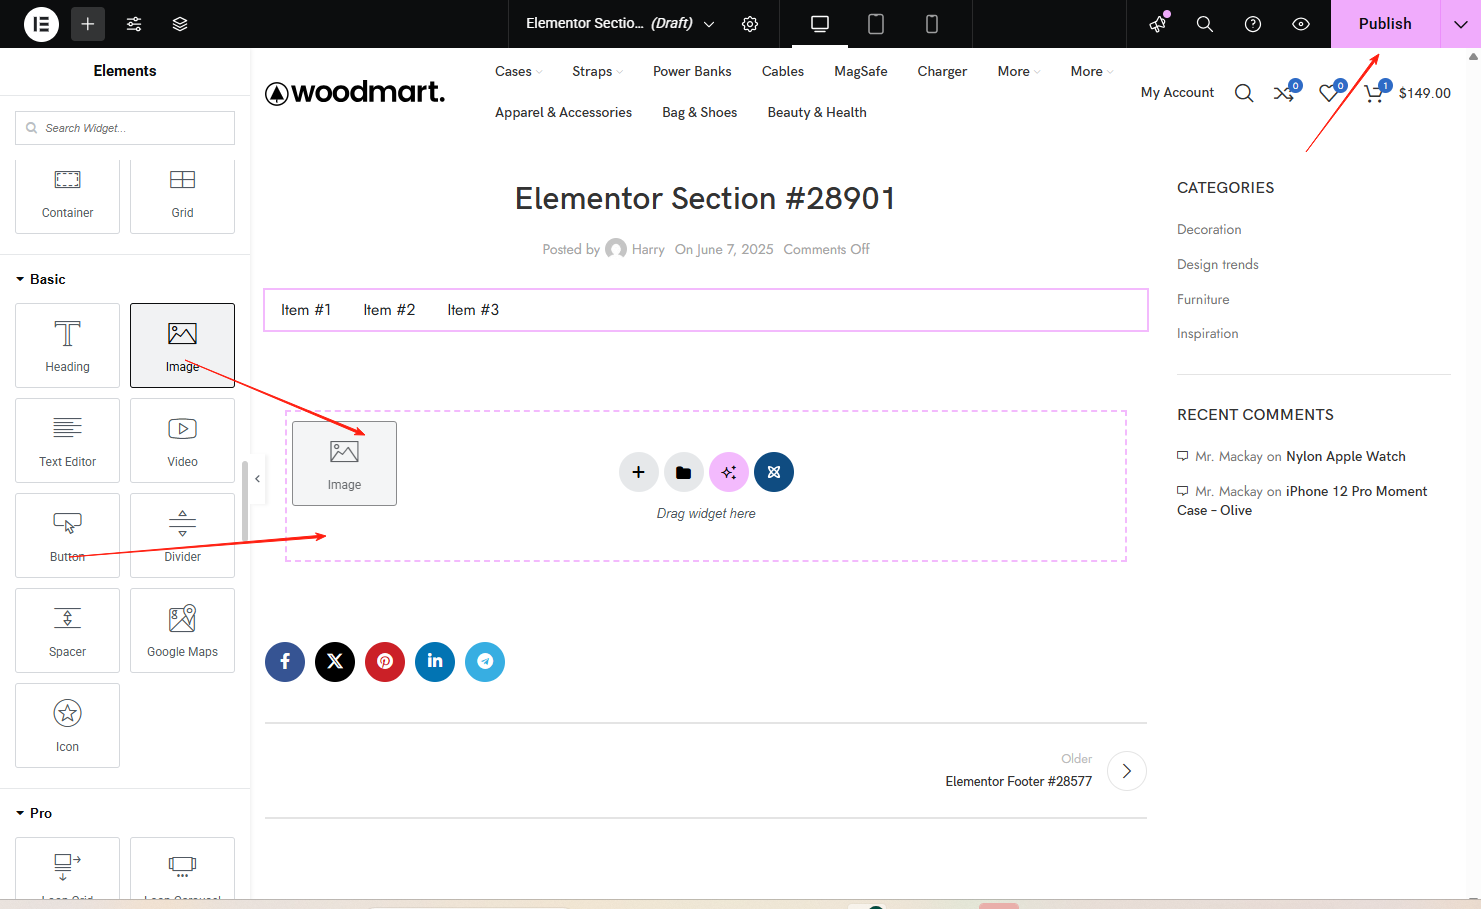Click inside the Search Widget field
Image resolution: width=1481 pixels, height=909 pixels.
click(125, 128)
